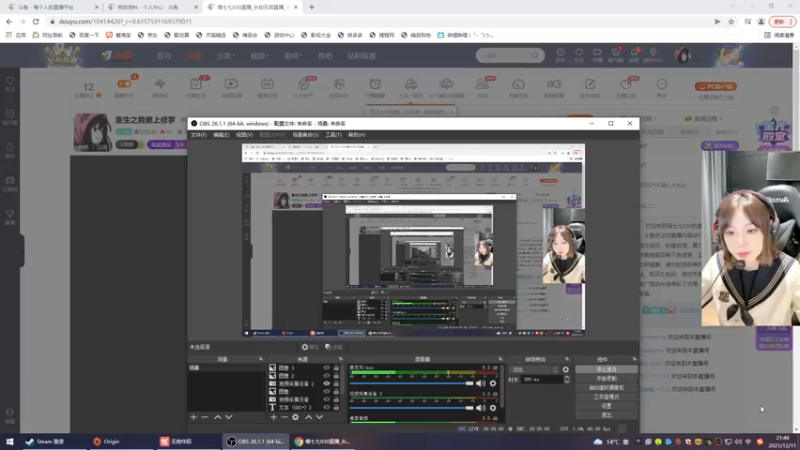Open Steam from the taskbar
This screenshot has width=800, height=450.
[45, 441]
